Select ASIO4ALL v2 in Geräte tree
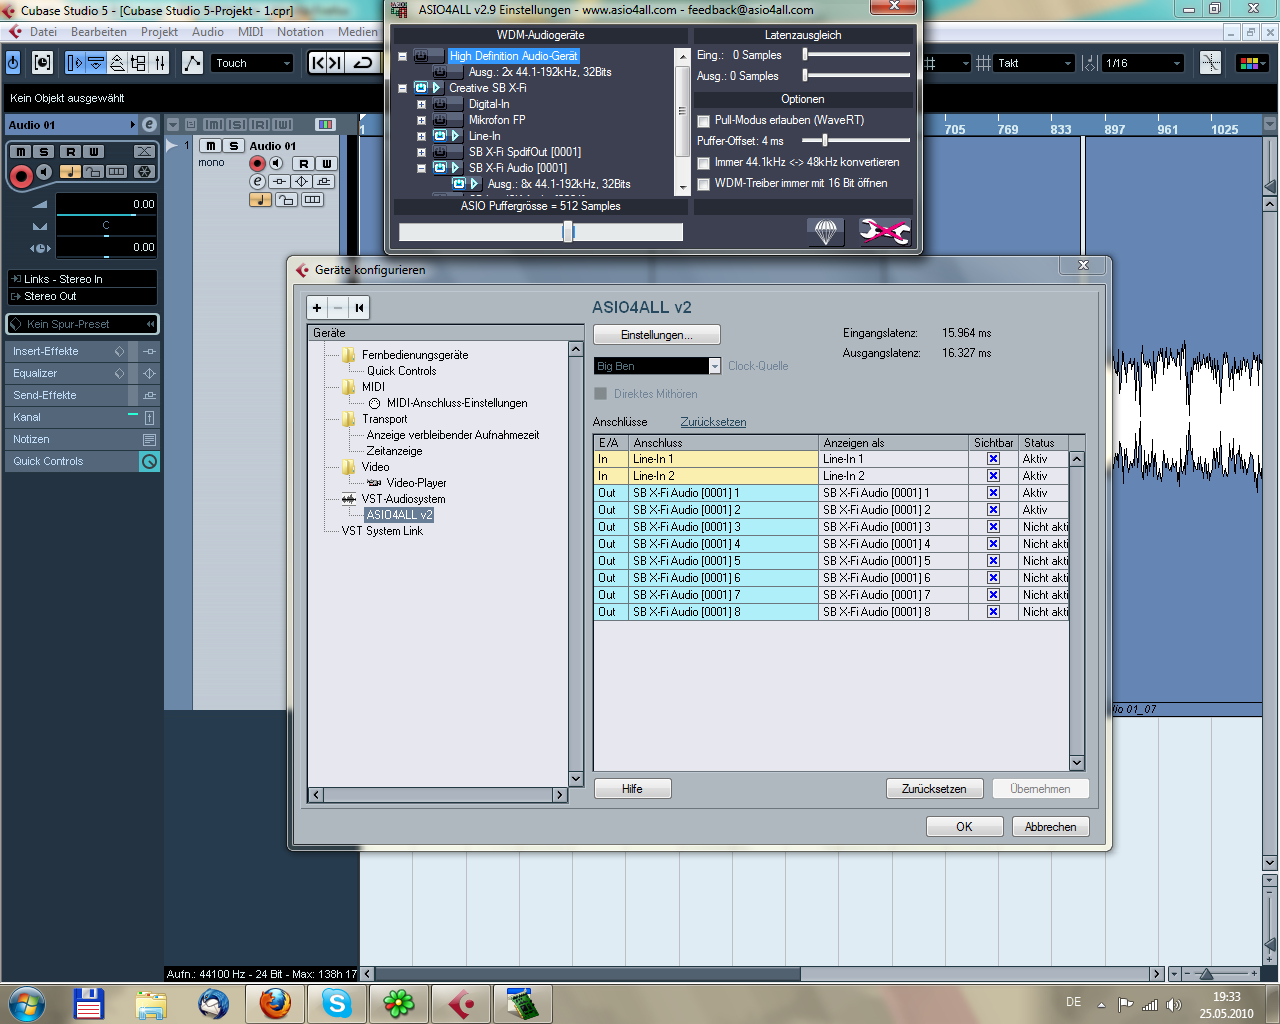 (x=399, y=515)
